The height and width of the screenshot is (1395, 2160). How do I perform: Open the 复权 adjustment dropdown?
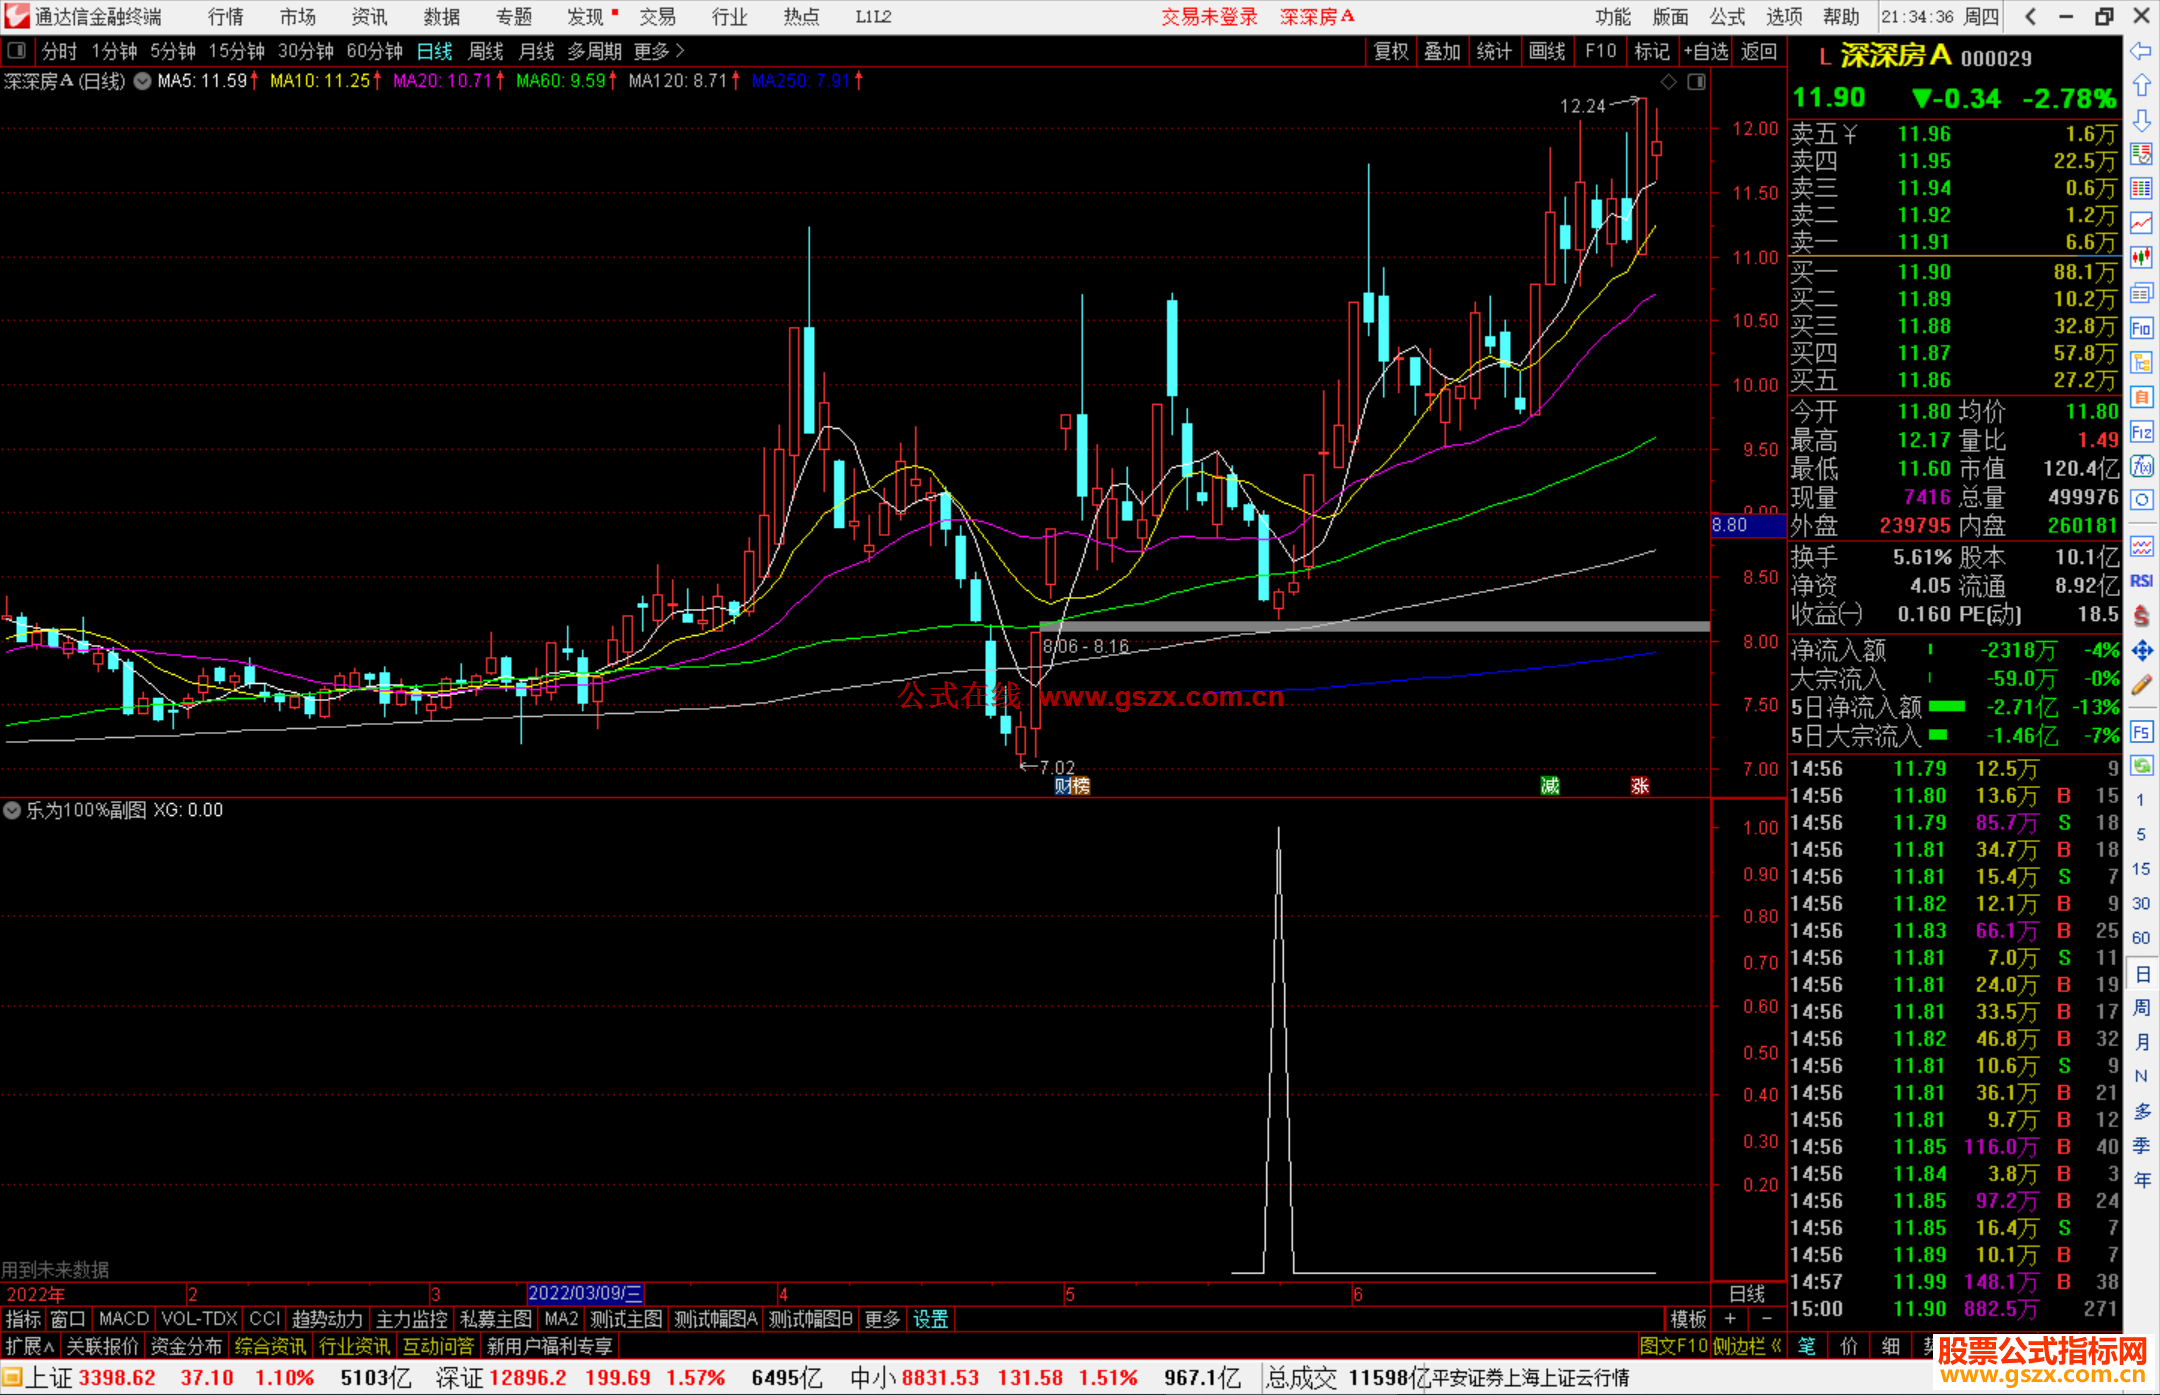point(1391,51)
